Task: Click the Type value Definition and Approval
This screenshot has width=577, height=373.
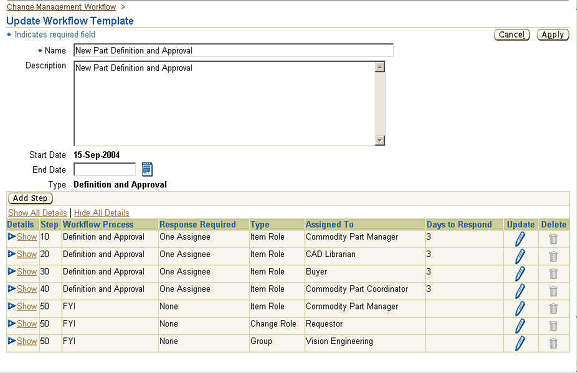Action: tap(120, 184)
